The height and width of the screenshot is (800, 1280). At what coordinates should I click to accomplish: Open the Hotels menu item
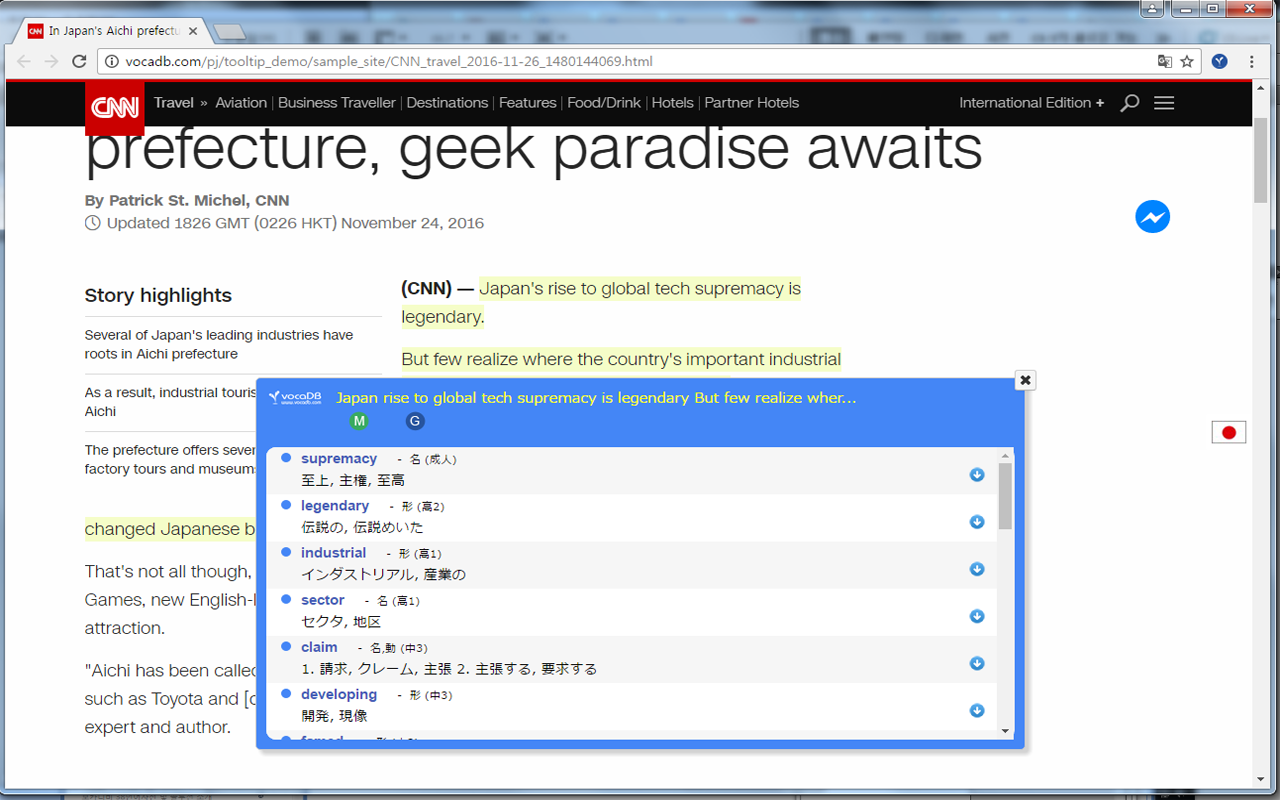click(x=673, y=102)
